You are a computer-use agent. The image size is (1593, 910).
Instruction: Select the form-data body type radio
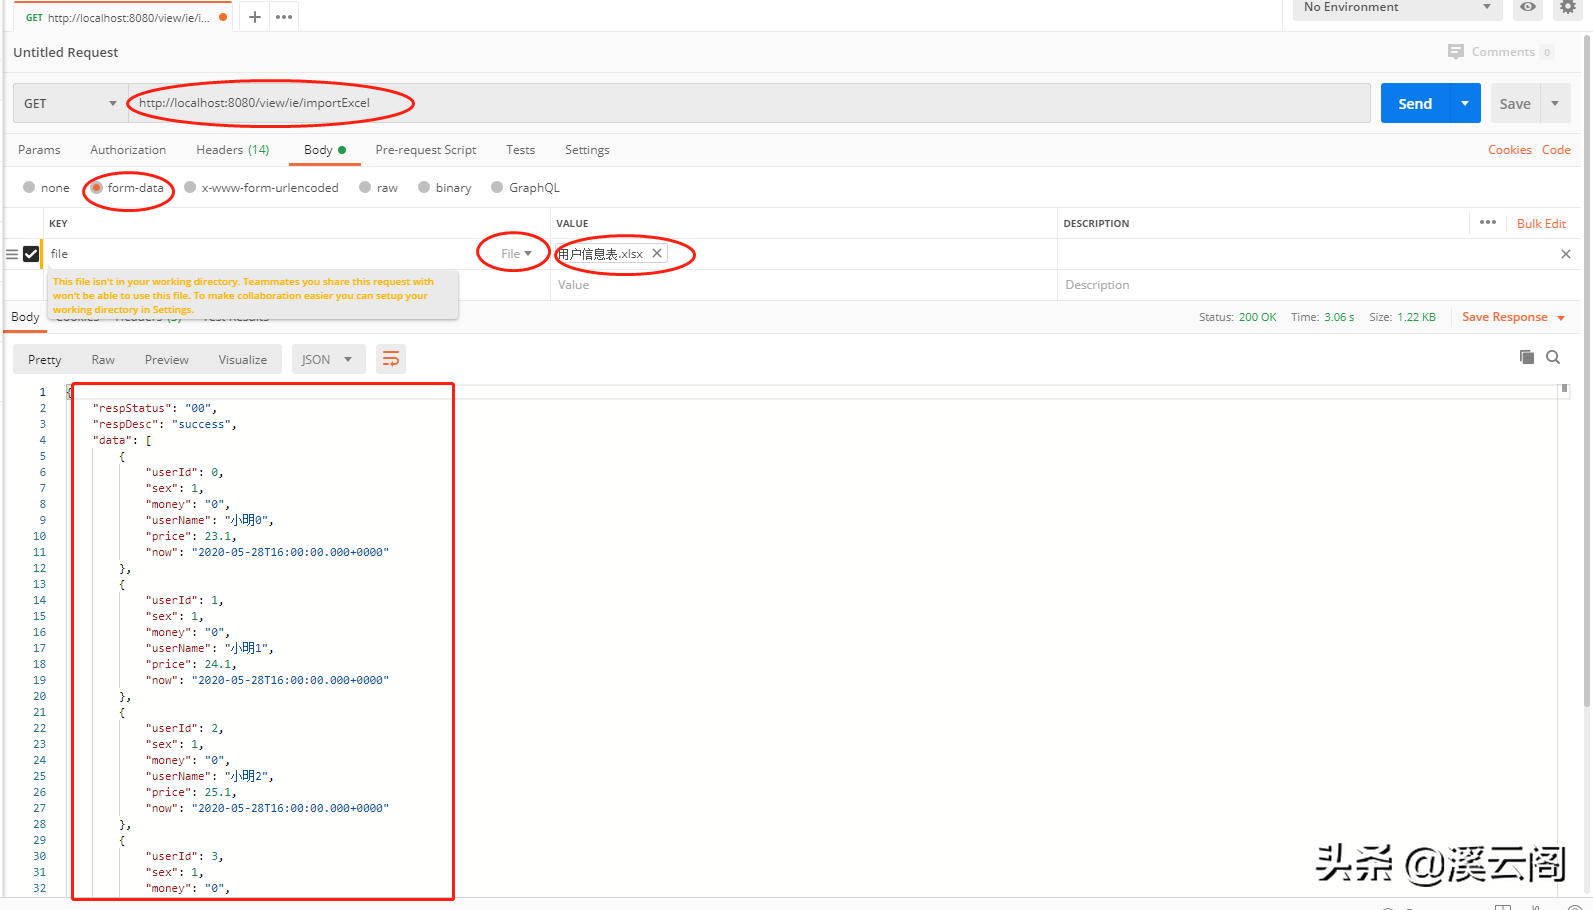click(x=97, y=187)
